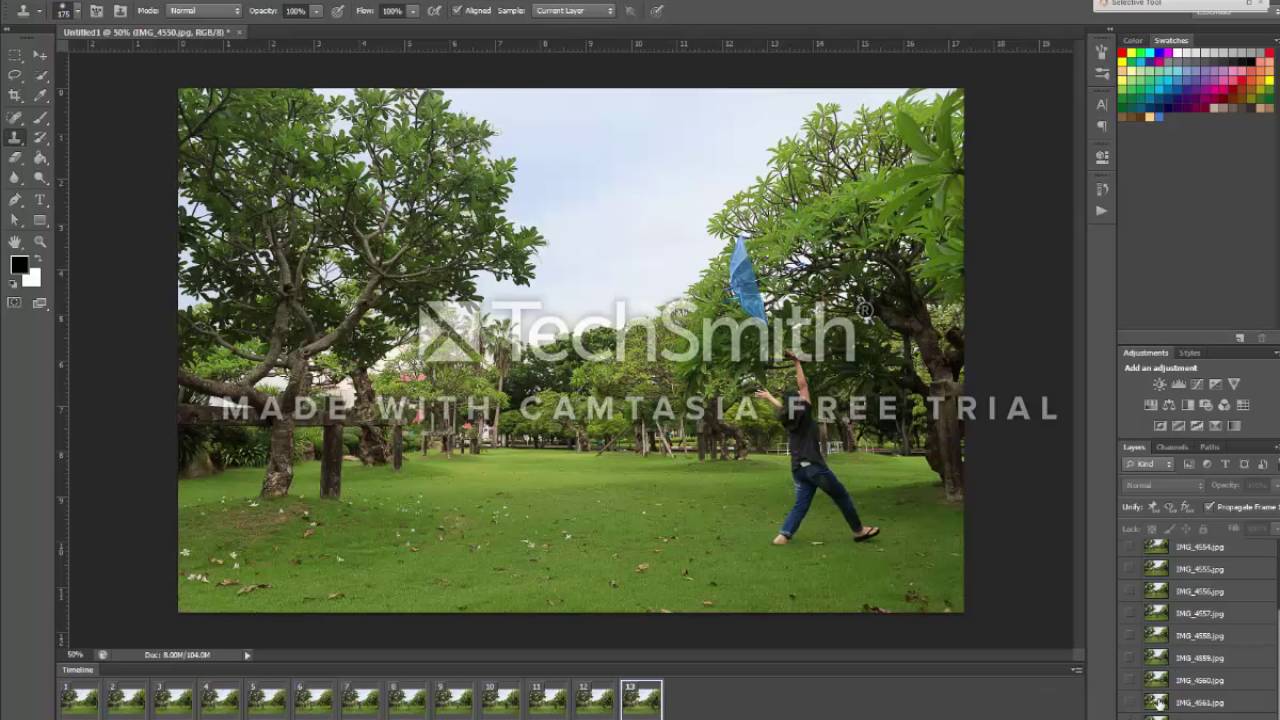
Task: Switch to the Paths tab
Action: tap(1210, 447)
